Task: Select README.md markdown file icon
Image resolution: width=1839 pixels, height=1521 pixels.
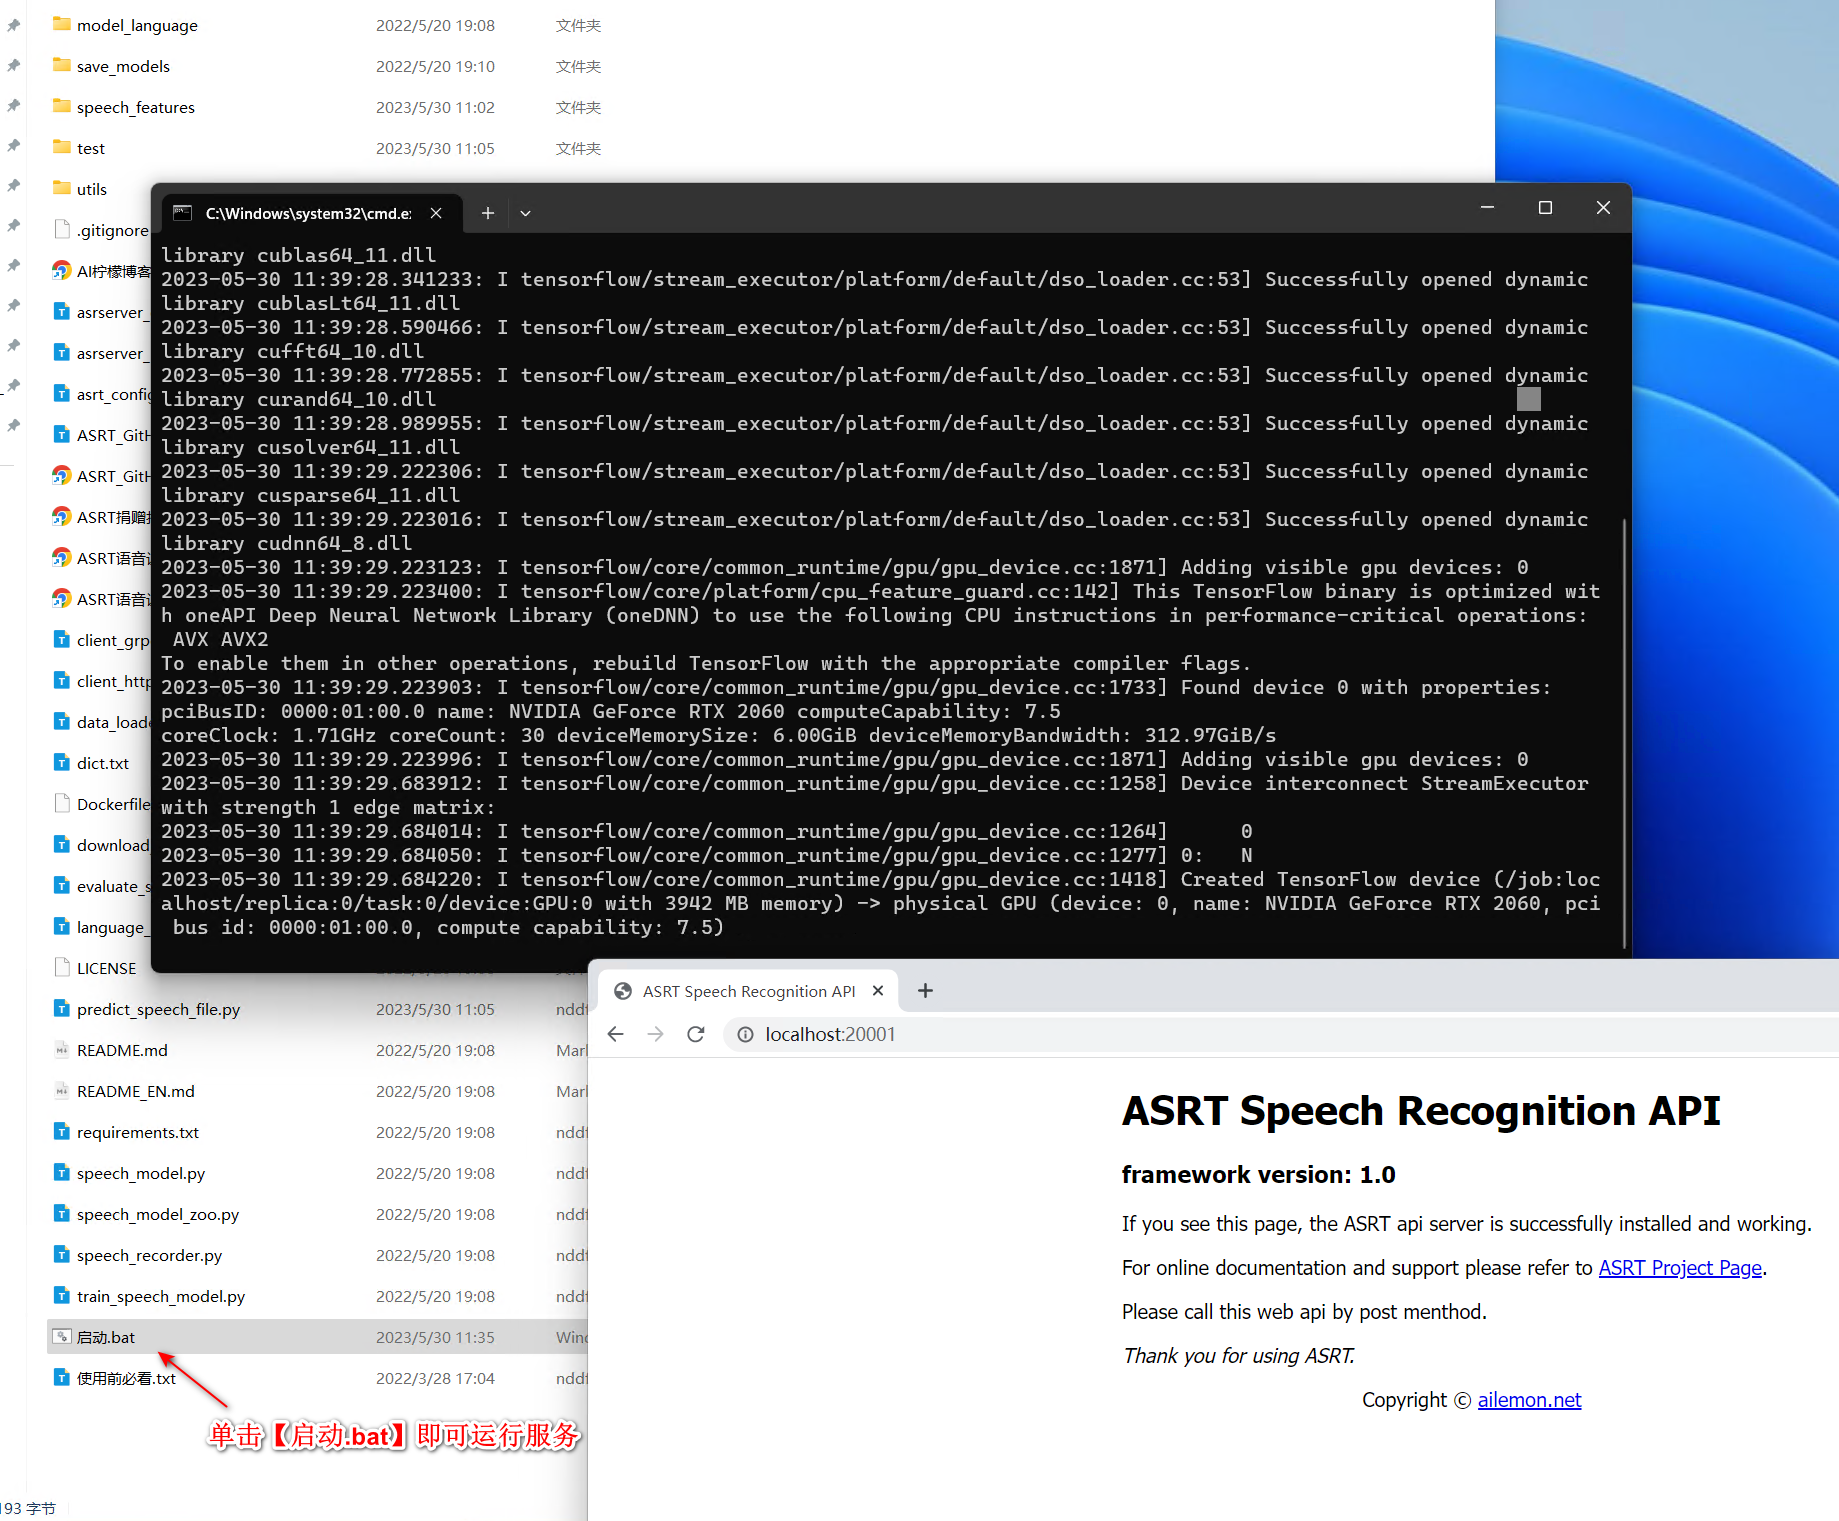Action: click(x=62, y=1049)
